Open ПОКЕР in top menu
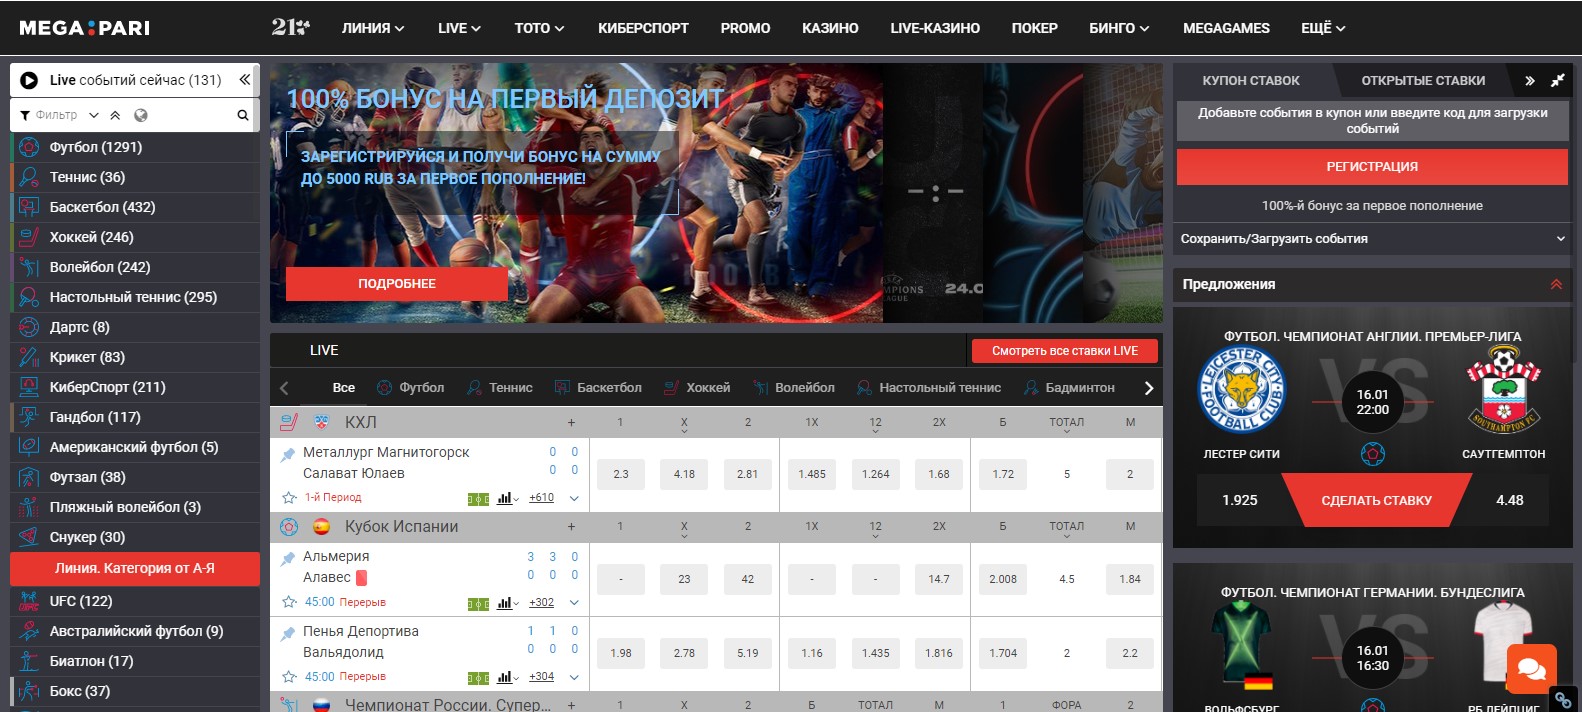The image size is (1582, 712). pos(1034,28)
